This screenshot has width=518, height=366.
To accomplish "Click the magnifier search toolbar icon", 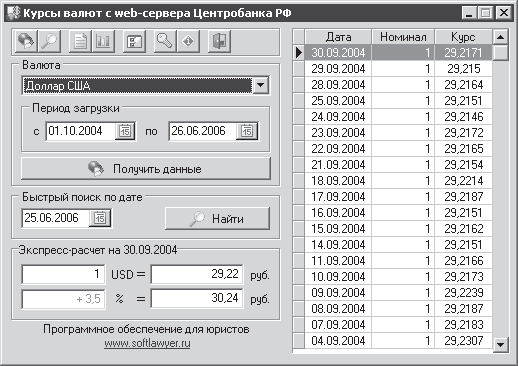I will [49, 42].
